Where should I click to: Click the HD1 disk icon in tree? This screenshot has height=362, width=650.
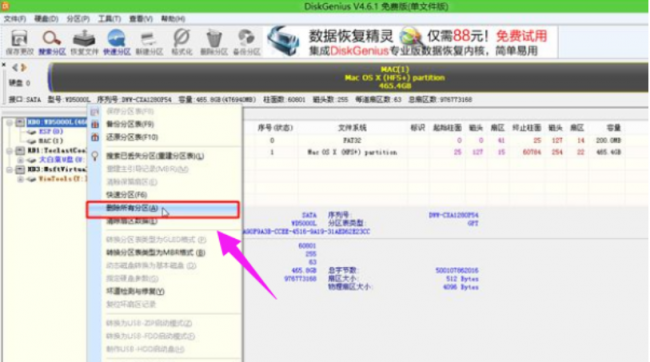point(20,150)
